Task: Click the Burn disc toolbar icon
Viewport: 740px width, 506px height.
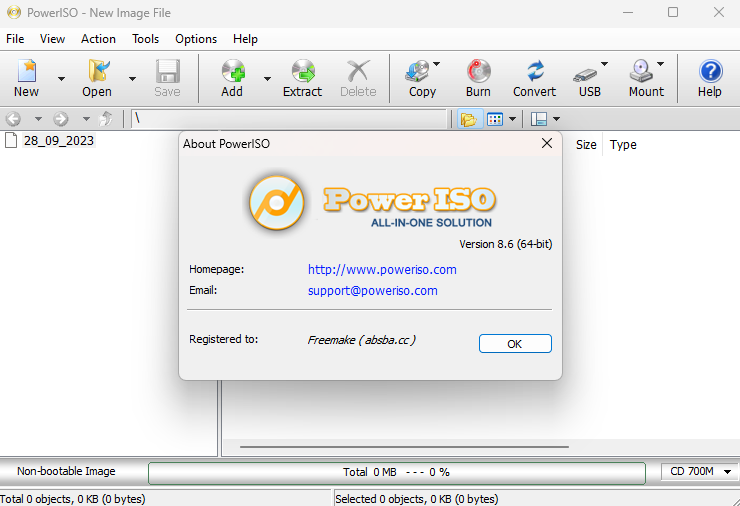Action: 479,71
